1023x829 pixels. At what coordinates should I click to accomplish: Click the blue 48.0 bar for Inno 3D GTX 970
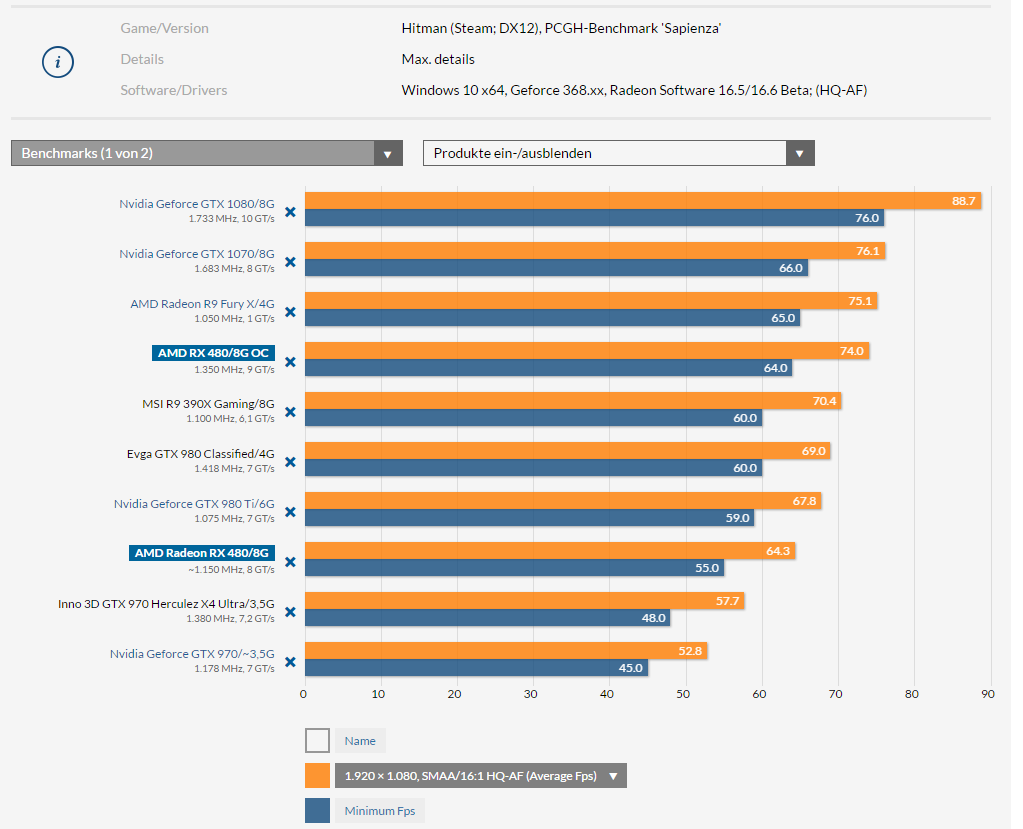click(x=487, y=618)
